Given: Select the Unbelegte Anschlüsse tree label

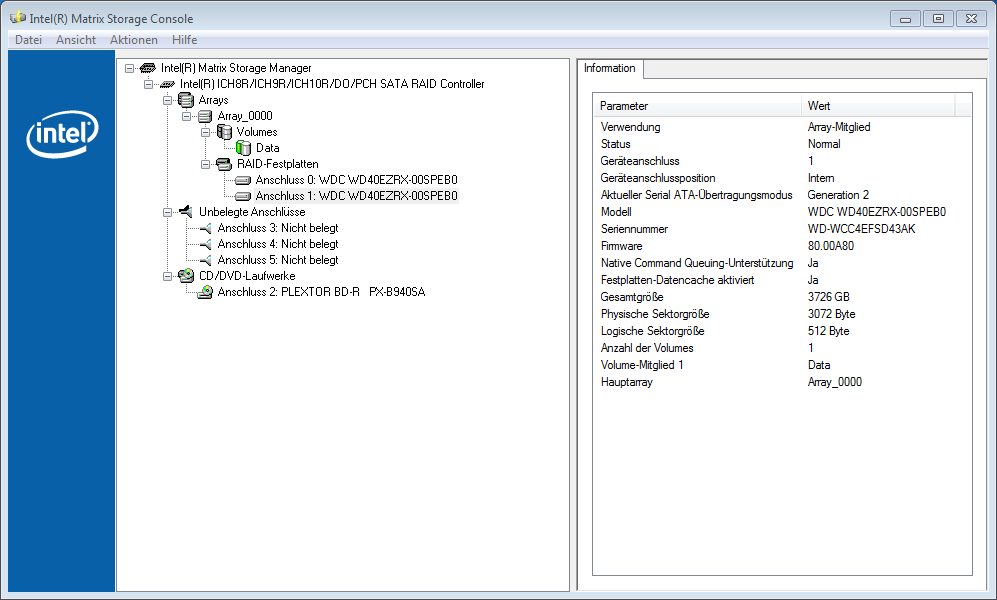Looking at the screenshot, I should click(x=252, y=212).
